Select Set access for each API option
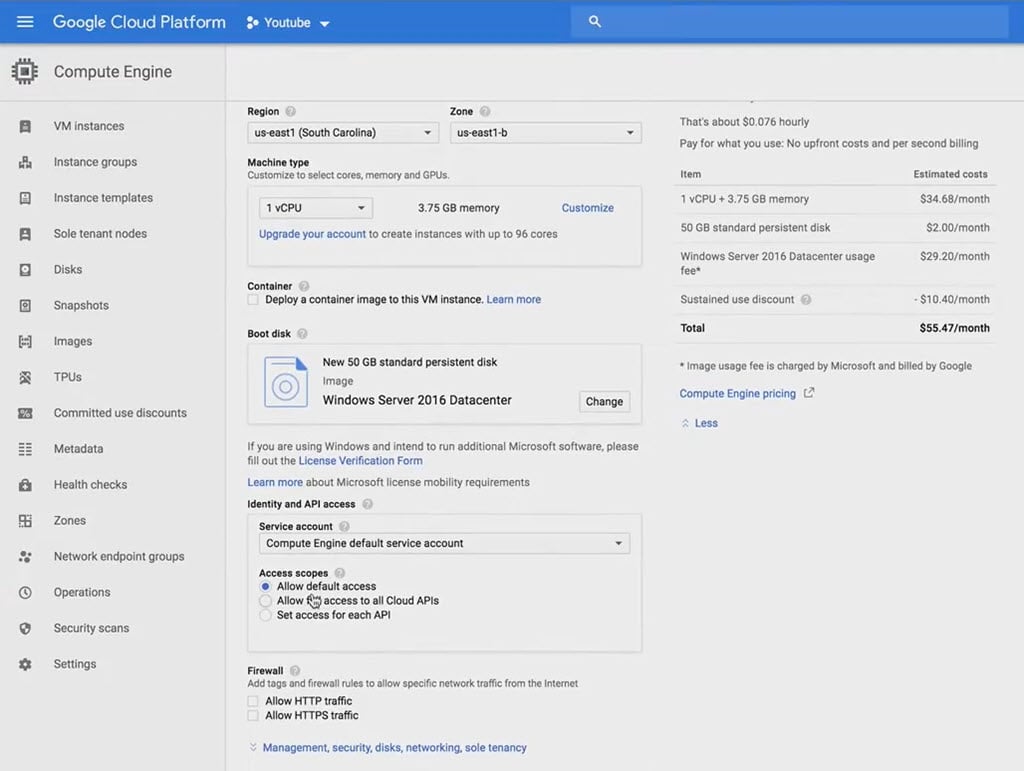The image size is (1024, 771). 265,615
